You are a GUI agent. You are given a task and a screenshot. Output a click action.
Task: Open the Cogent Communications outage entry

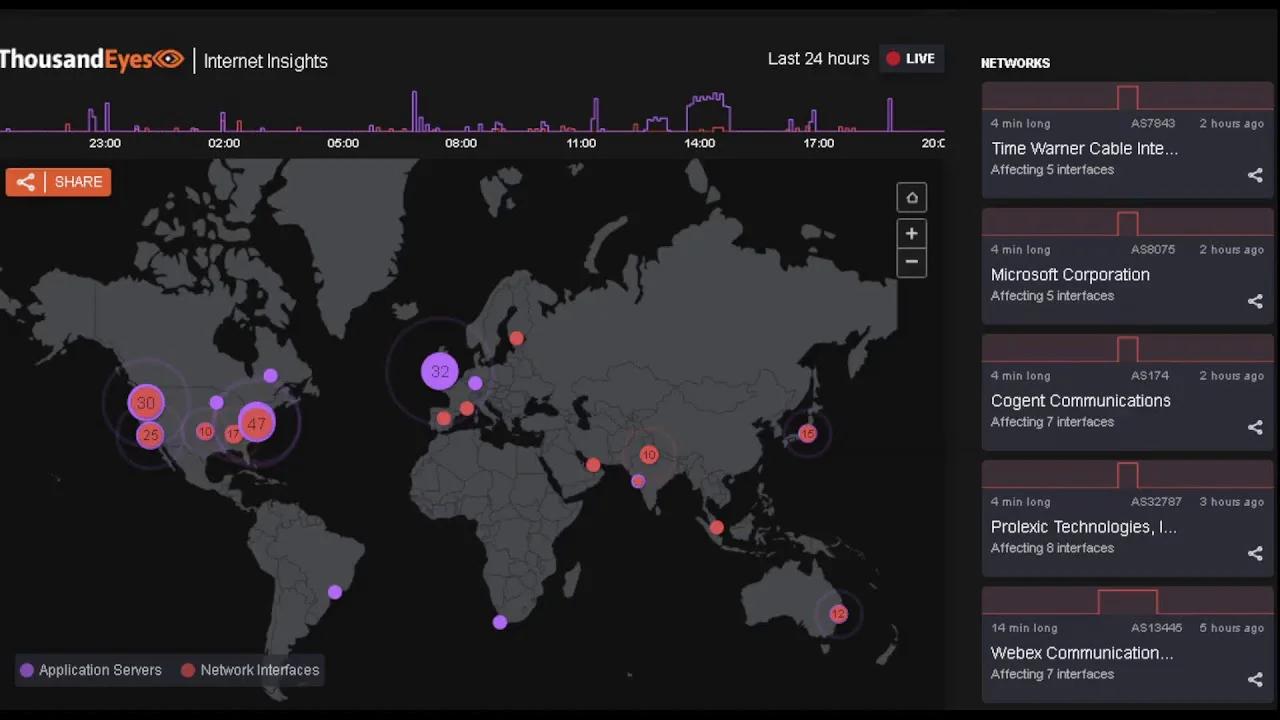click(1080, 401)
